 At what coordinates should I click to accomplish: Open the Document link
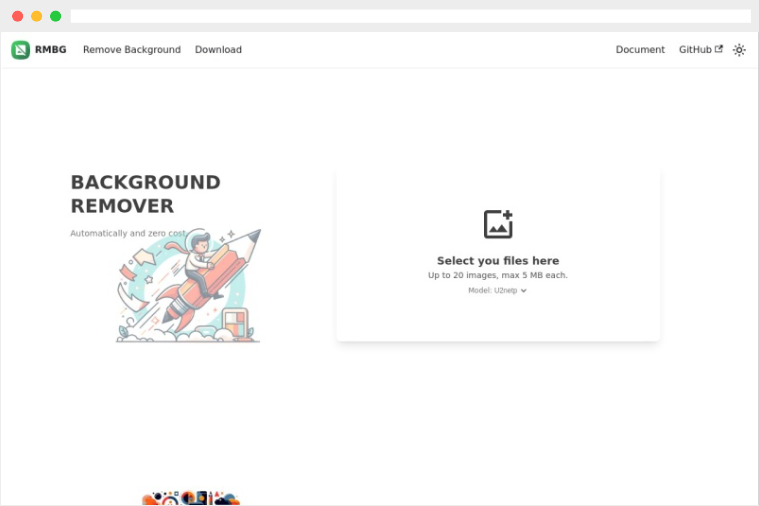pos(640,49)
